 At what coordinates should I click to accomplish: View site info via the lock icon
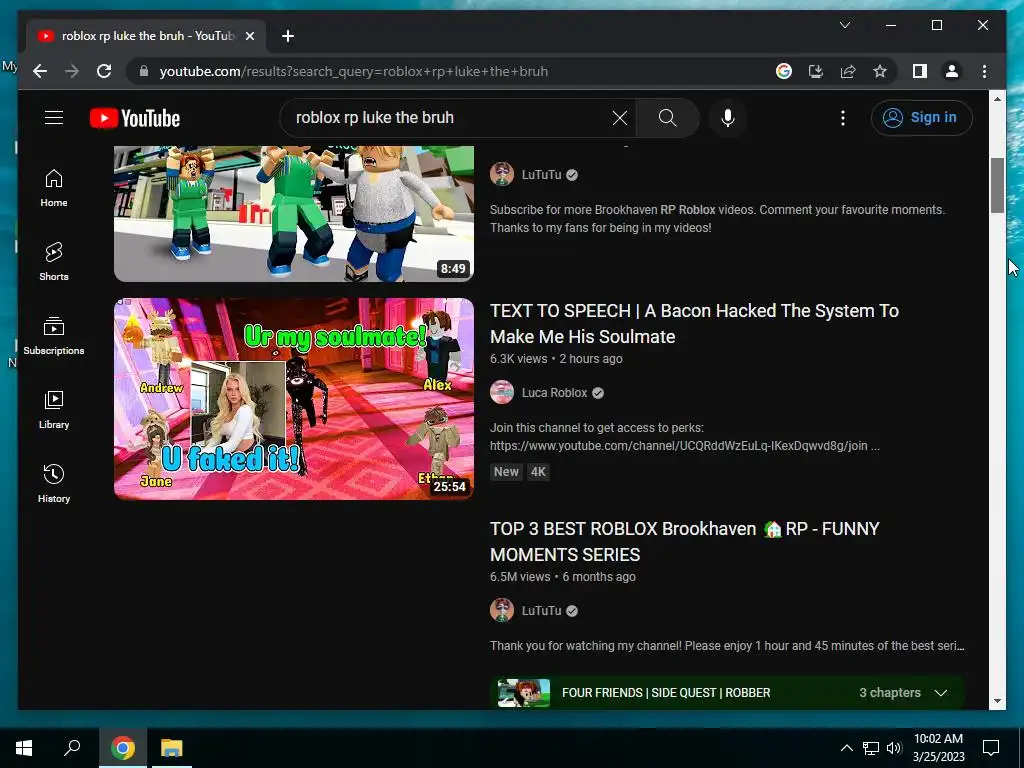click(144, 71)
